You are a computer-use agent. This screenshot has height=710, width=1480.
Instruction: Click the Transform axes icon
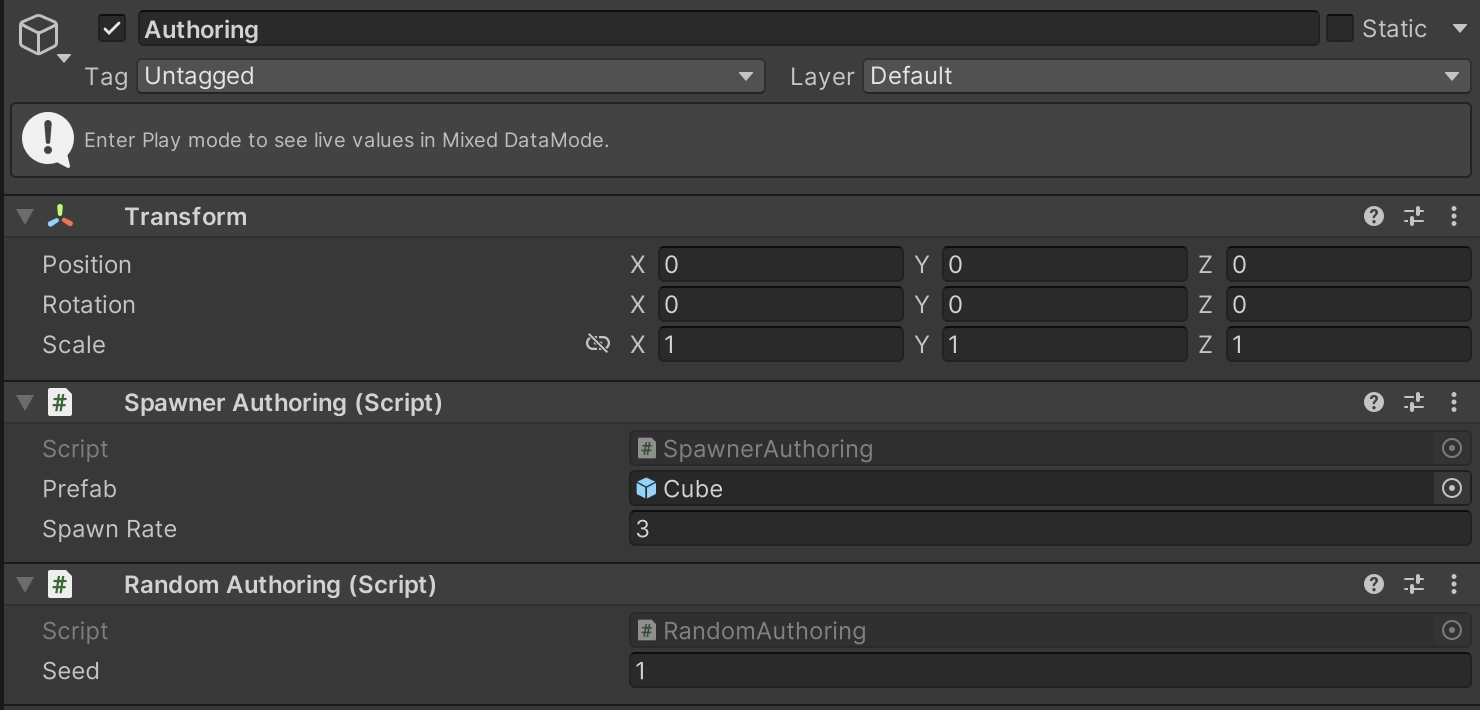pos(60,217)
